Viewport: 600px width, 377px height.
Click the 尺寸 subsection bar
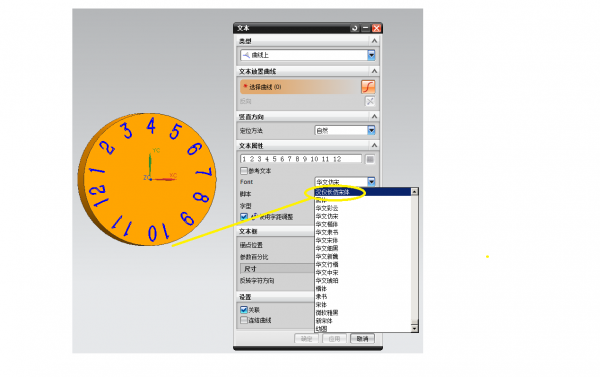click(x=277, y=269)
